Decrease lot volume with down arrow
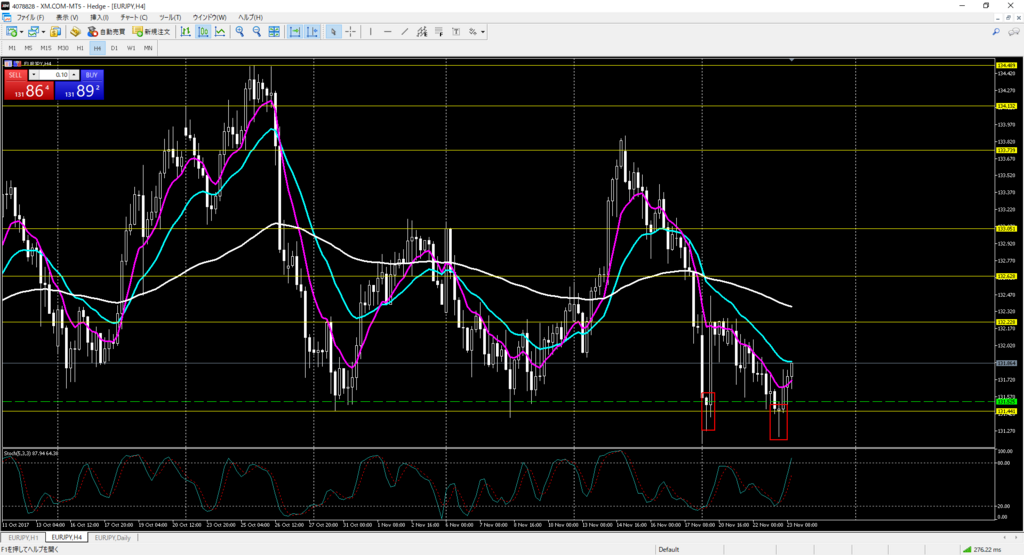Image resolution: width=1024 pixels, height=555 pixels. coord(33,75)
